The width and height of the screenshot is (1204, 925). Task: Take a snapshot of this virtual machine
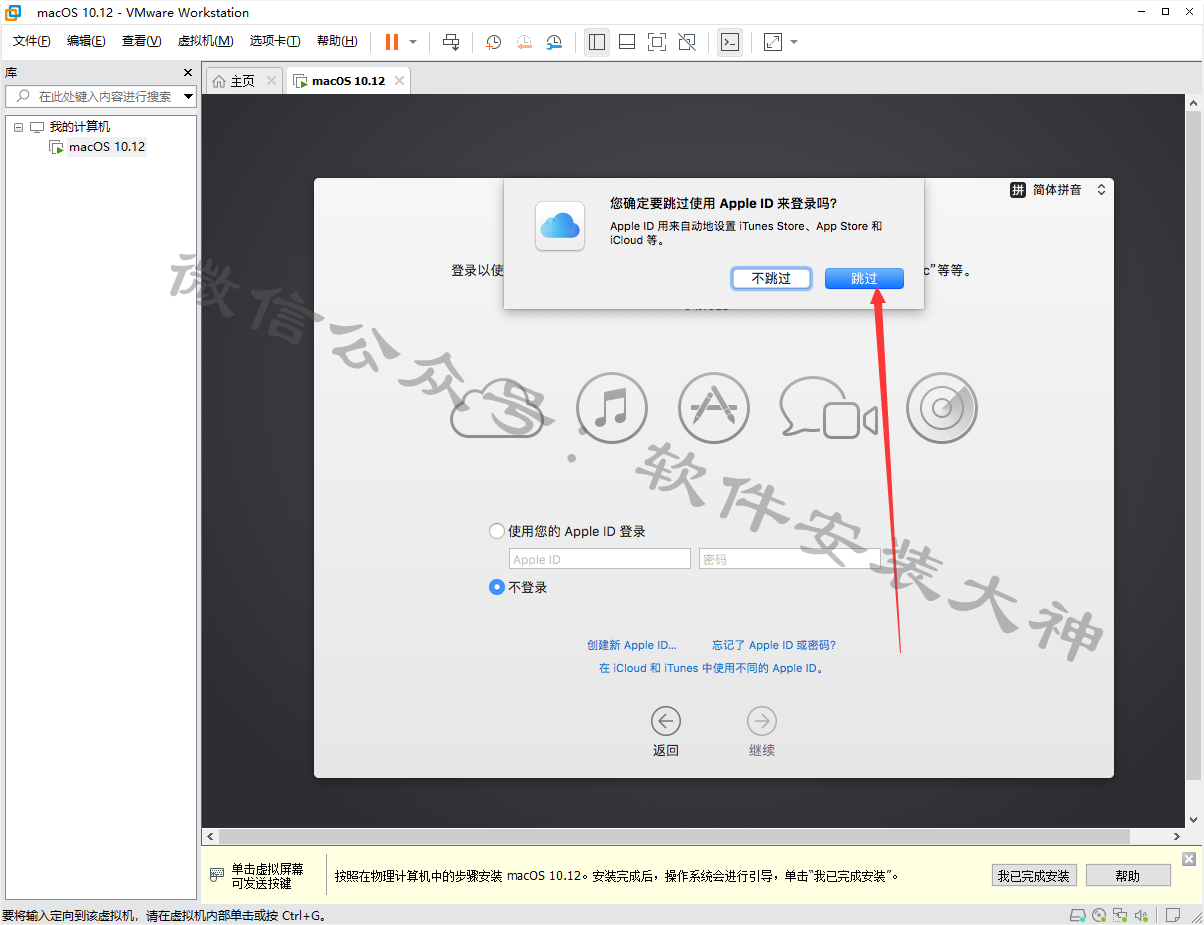[x=493, y=42]
